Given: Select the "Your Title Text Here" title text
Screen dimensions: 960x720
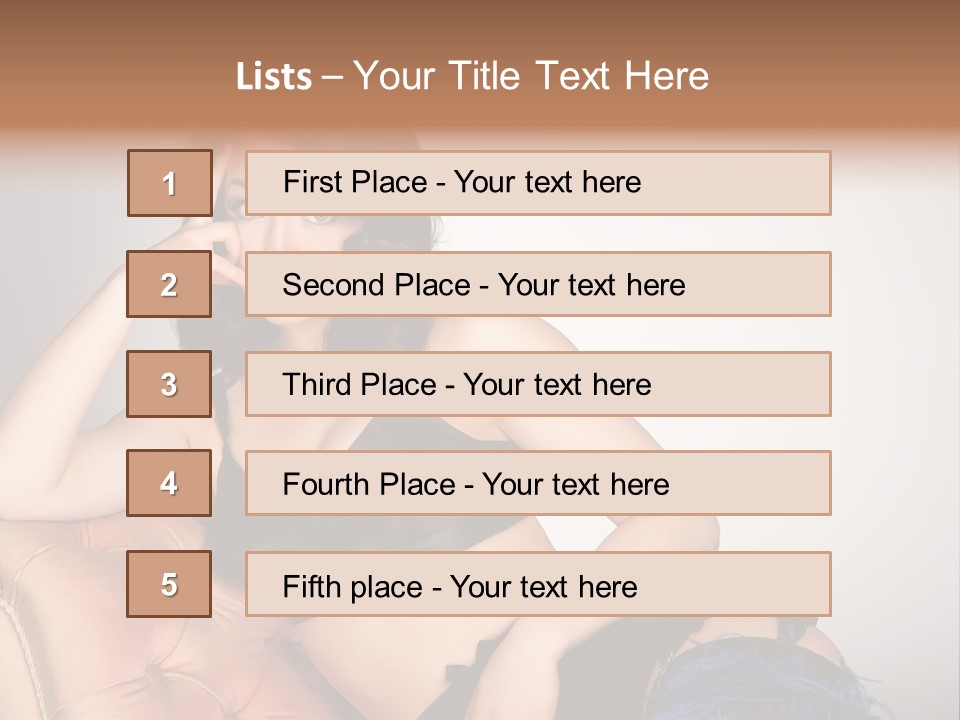Looking at the screenshot, I should coord(531,76).
